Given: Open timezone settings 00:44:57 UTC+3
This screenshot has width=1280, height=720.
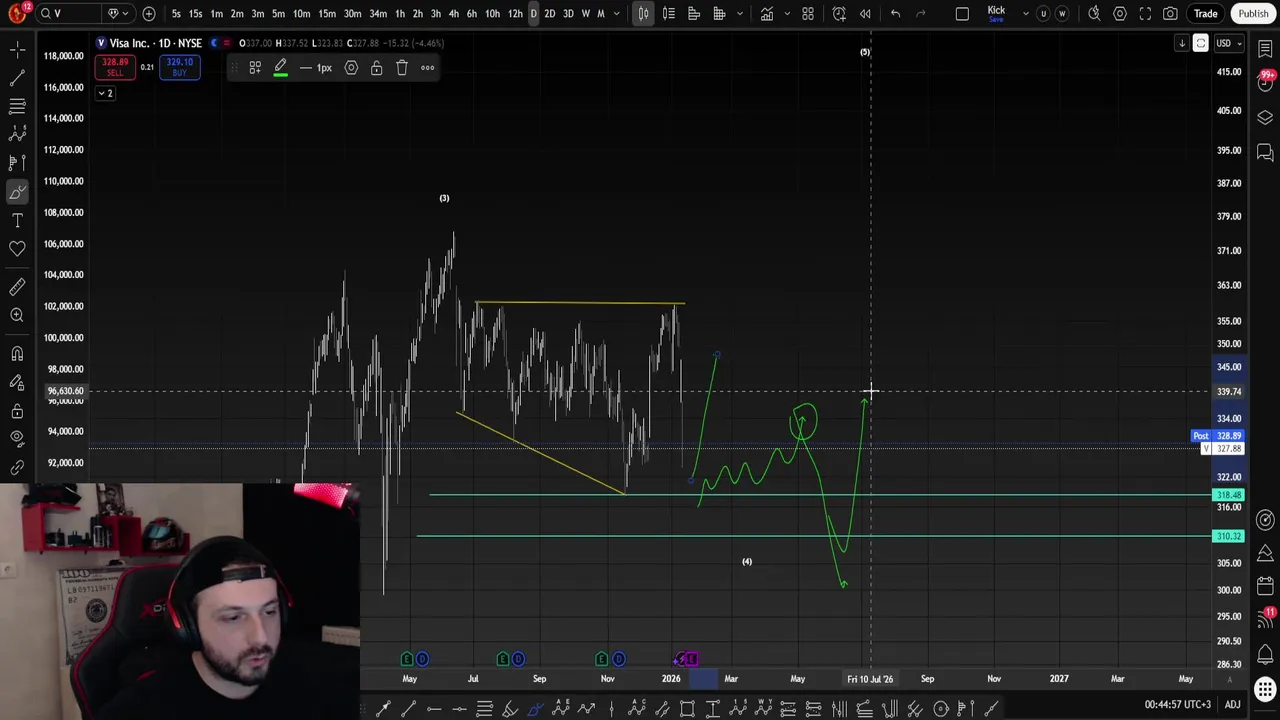Looking at the screenshot, I should coord(1178,705).
